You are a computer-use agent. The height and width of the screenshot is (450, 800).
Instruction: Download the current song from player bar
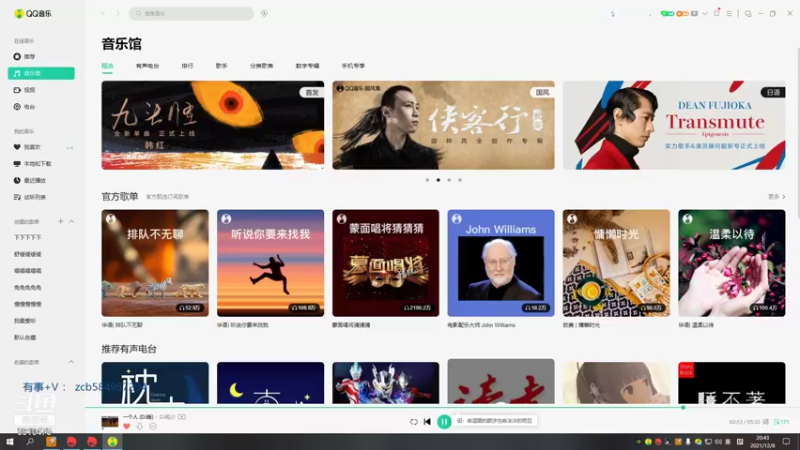pyautogui.click(x=139, y=427)
